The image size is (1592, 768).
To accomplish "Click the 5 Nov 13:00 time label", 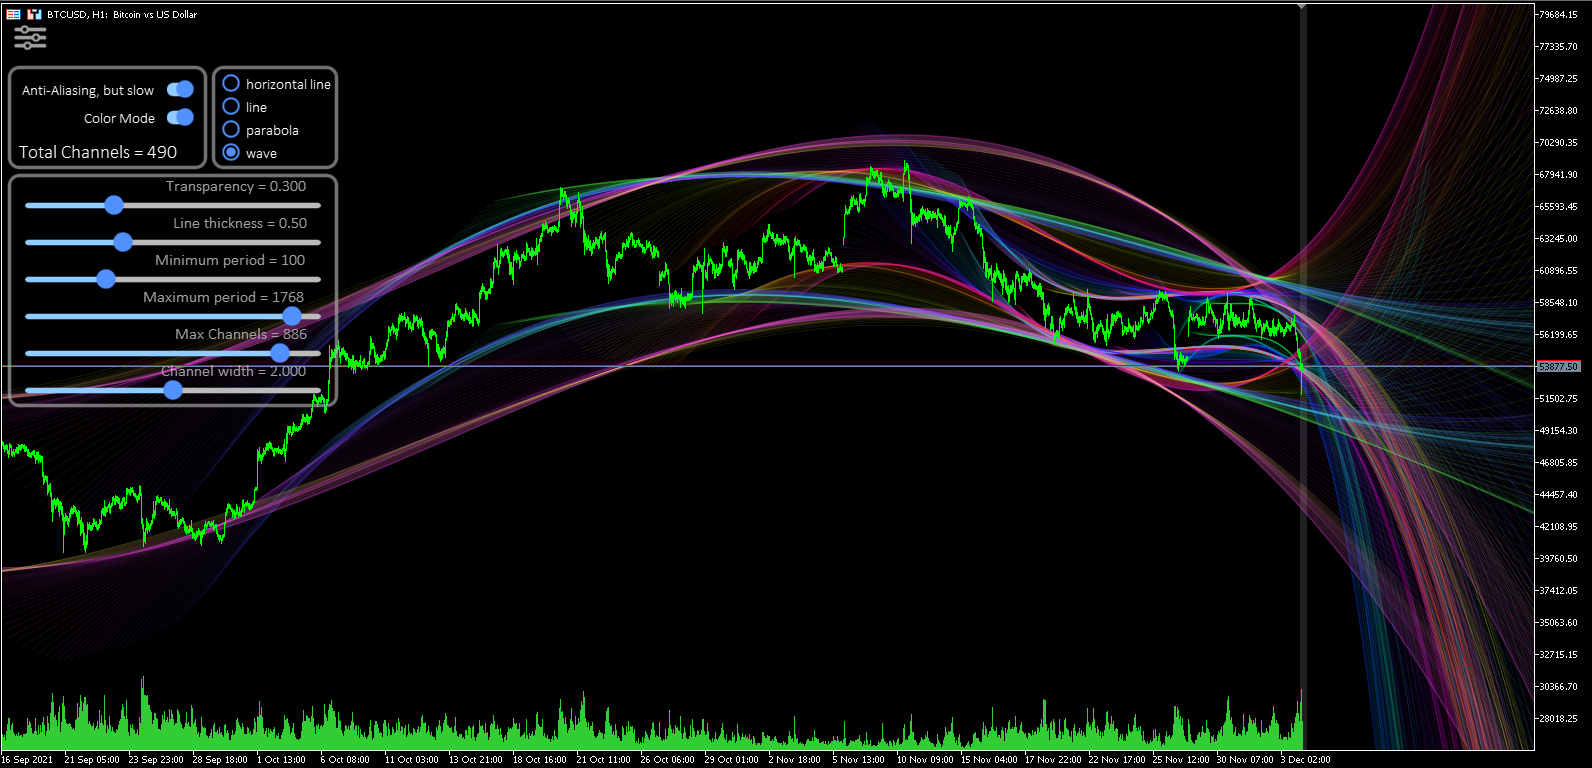I will [858, 760].
